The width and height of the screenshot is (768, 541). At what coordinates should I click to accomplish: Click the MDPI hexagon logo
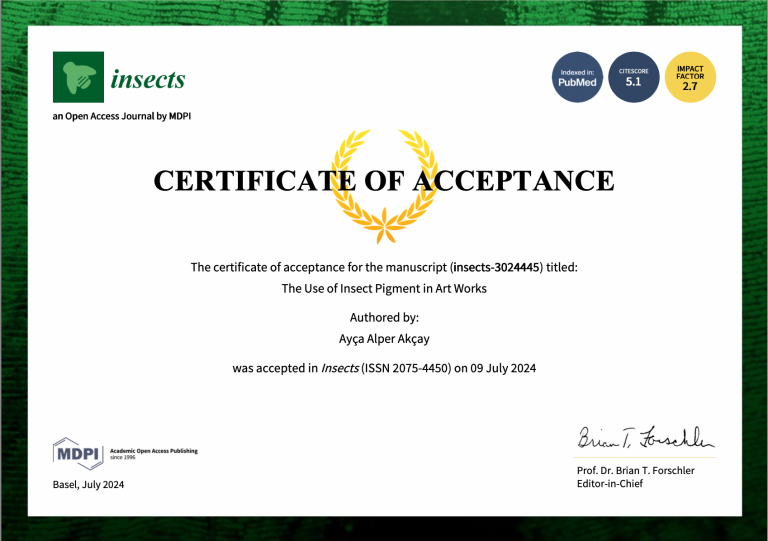click(x=77, y=453)
